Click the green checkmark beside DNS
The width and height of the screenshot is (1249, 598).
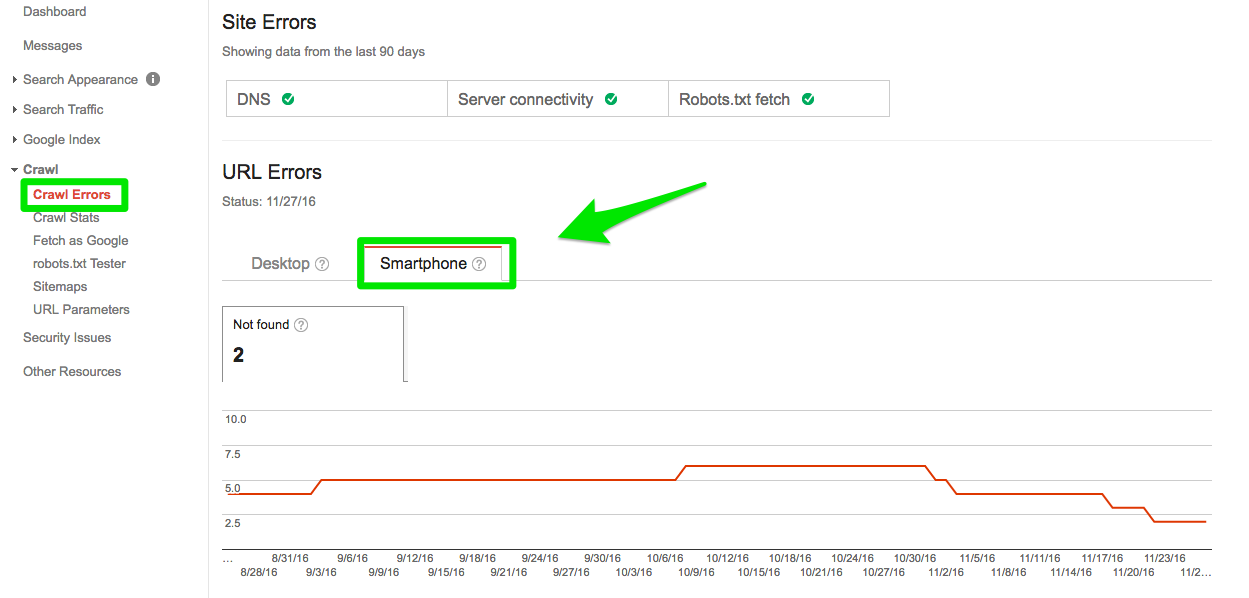[288, 99]
